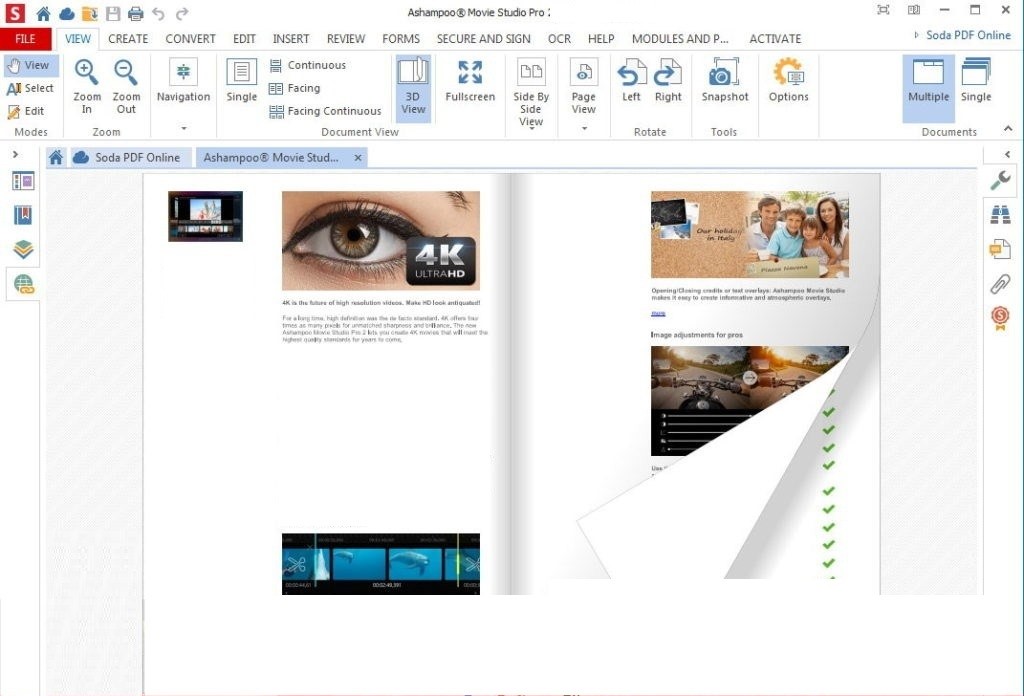The height and width of the screenshot is (696, 1024).
Task: Click the ACTIVATE button
Action: click(x=775, y=39)
